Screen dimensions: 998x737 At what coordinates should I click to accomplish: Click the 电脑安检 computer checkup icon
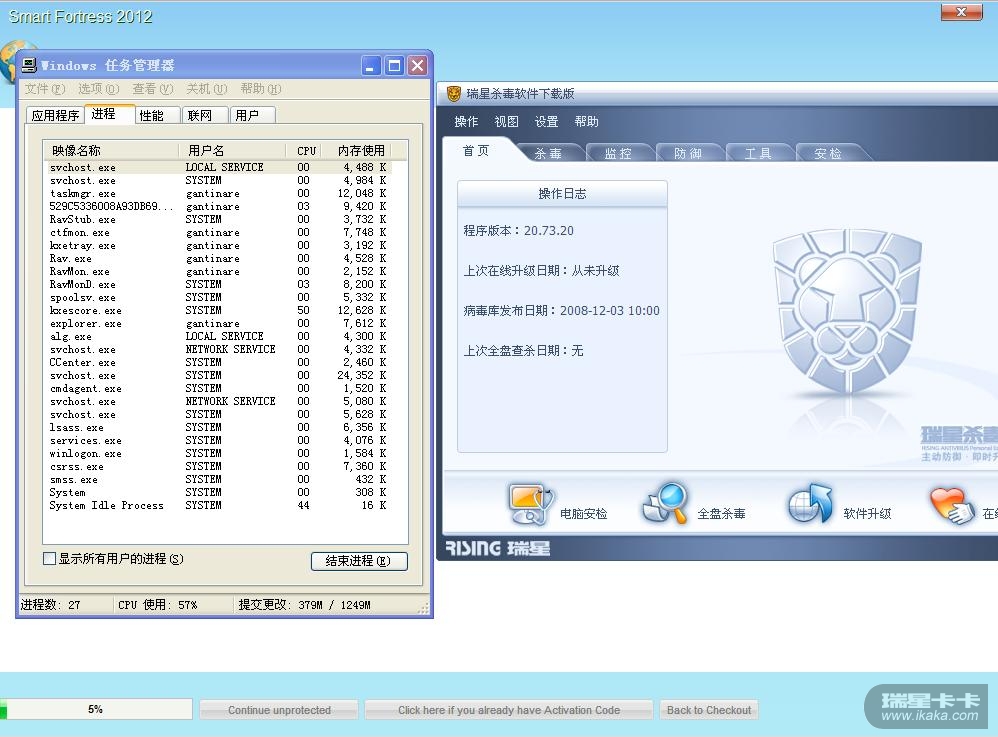531,504
